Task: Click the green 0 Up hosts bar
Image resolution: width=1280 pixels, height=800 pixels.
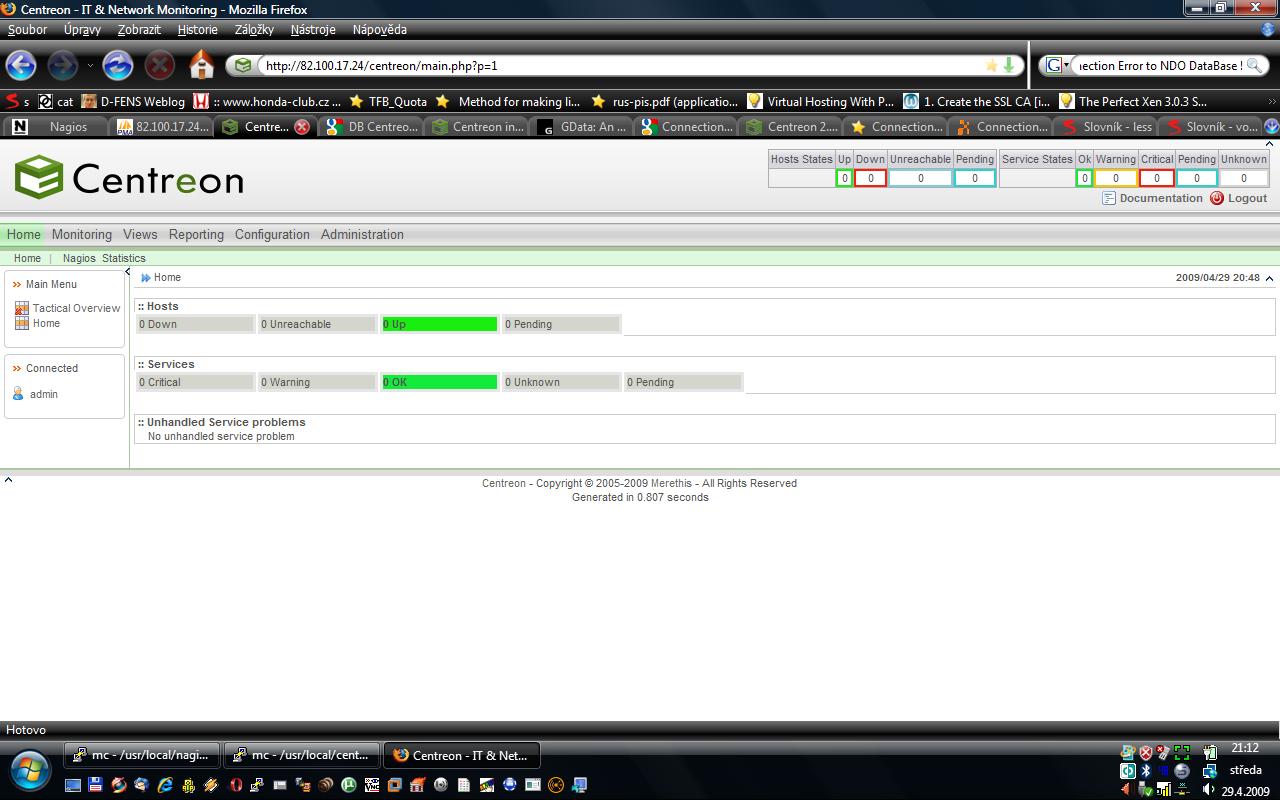Action: [439, 324]
